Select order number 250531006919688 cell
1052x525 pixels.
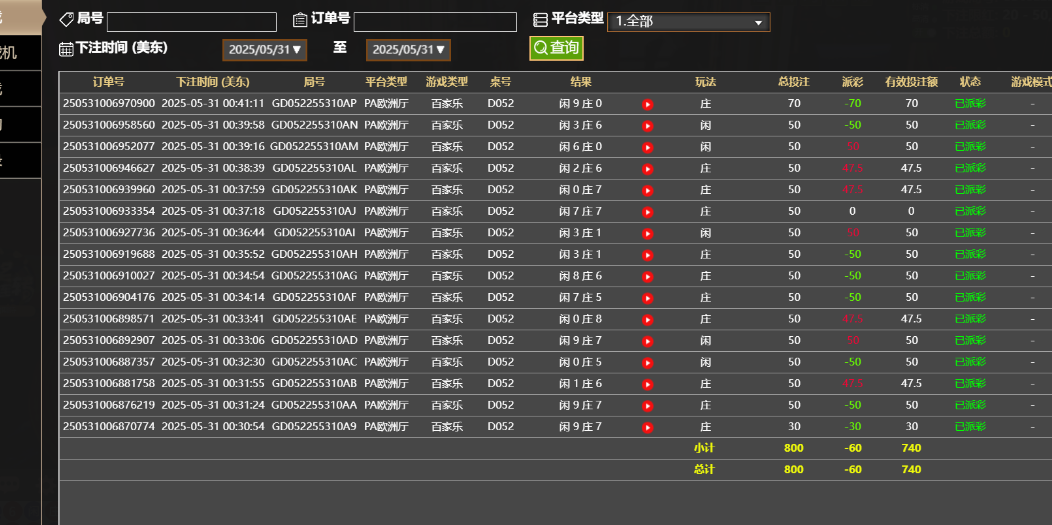[109, 255]
